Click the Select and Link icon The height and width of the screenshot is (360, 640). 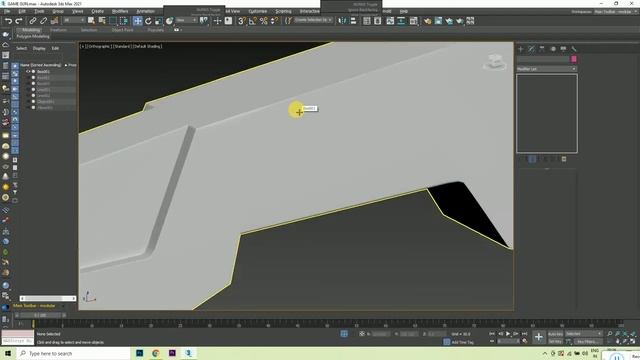click(33, 21)
